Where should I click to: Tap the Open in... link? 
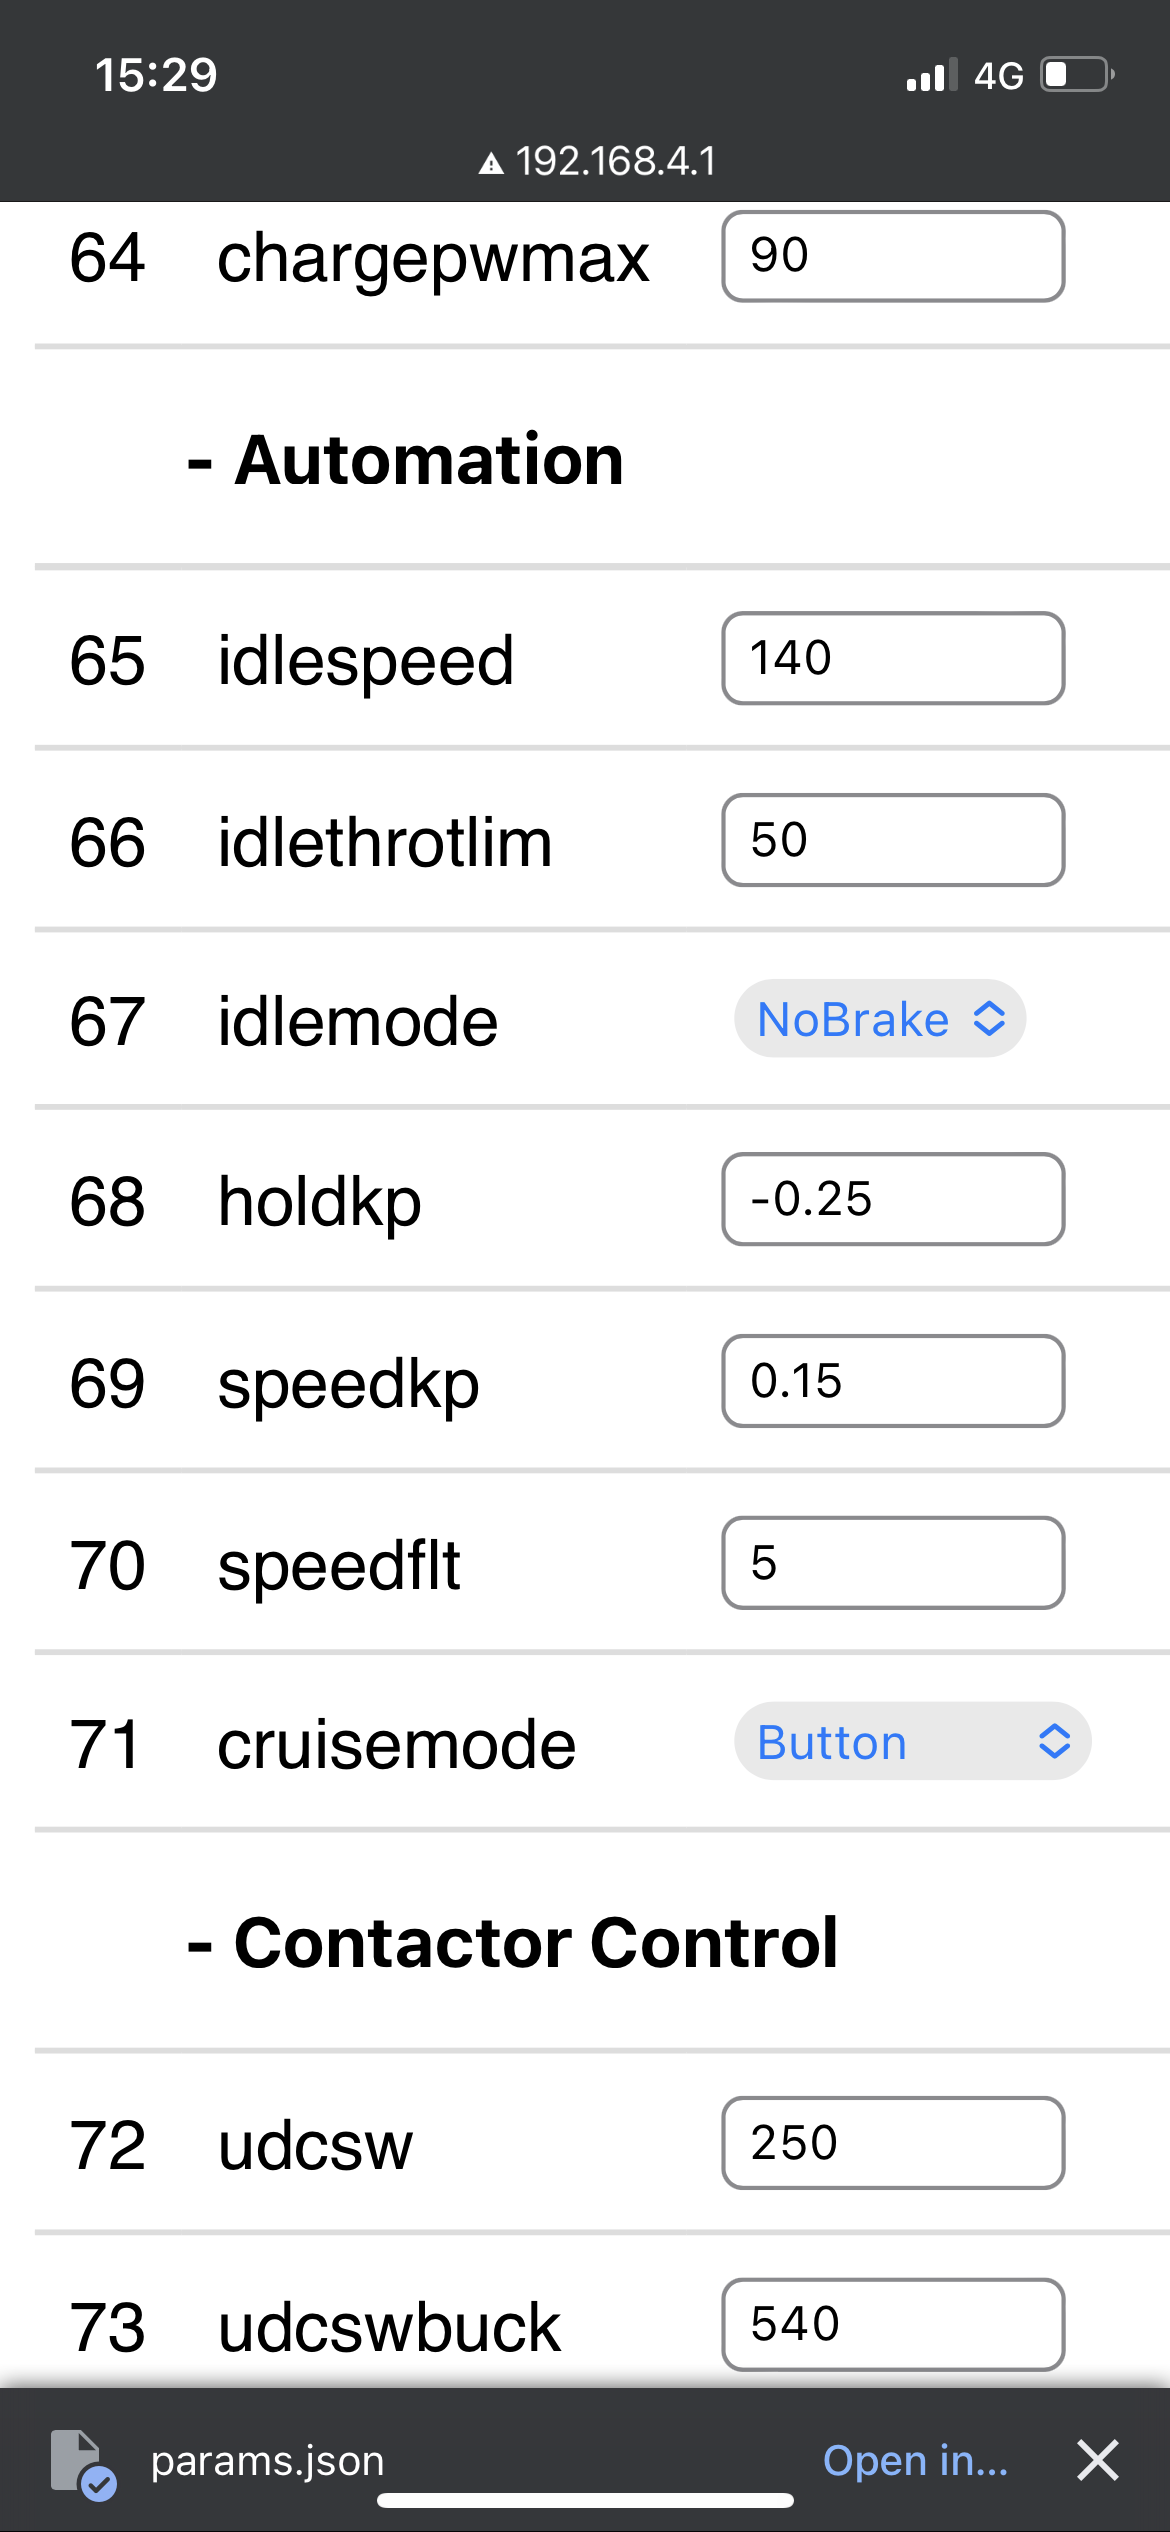point(915,2461)
